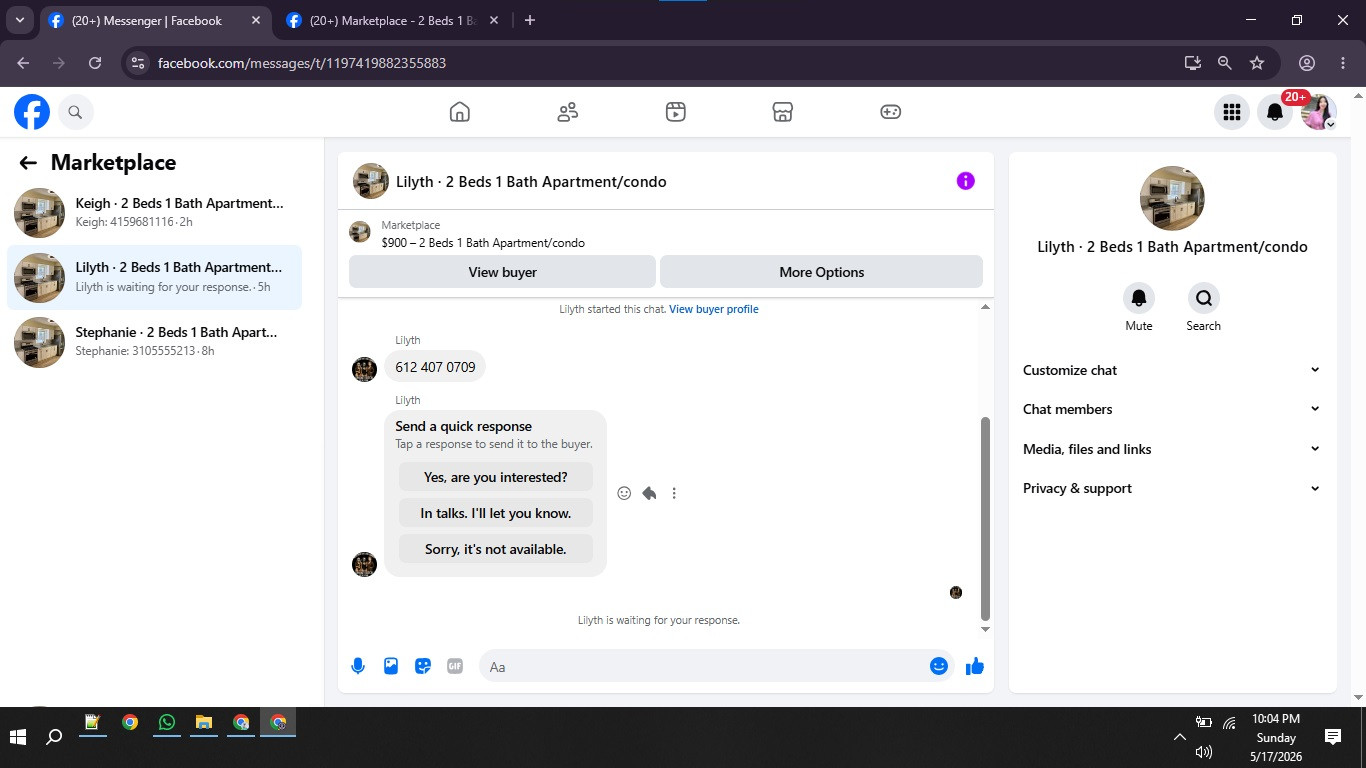This screenshot has height=768, width=1366.
Task: Bookmark this page with the star icon
Action: [x=1257, y=63]
